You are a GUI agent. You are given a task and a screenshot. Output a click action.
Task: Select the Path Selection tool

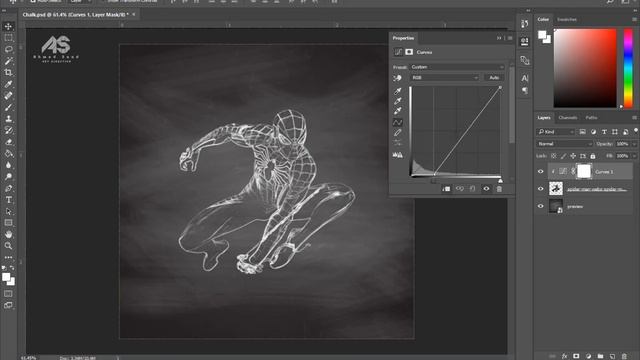pyautogui.click(x=8, y=211)
